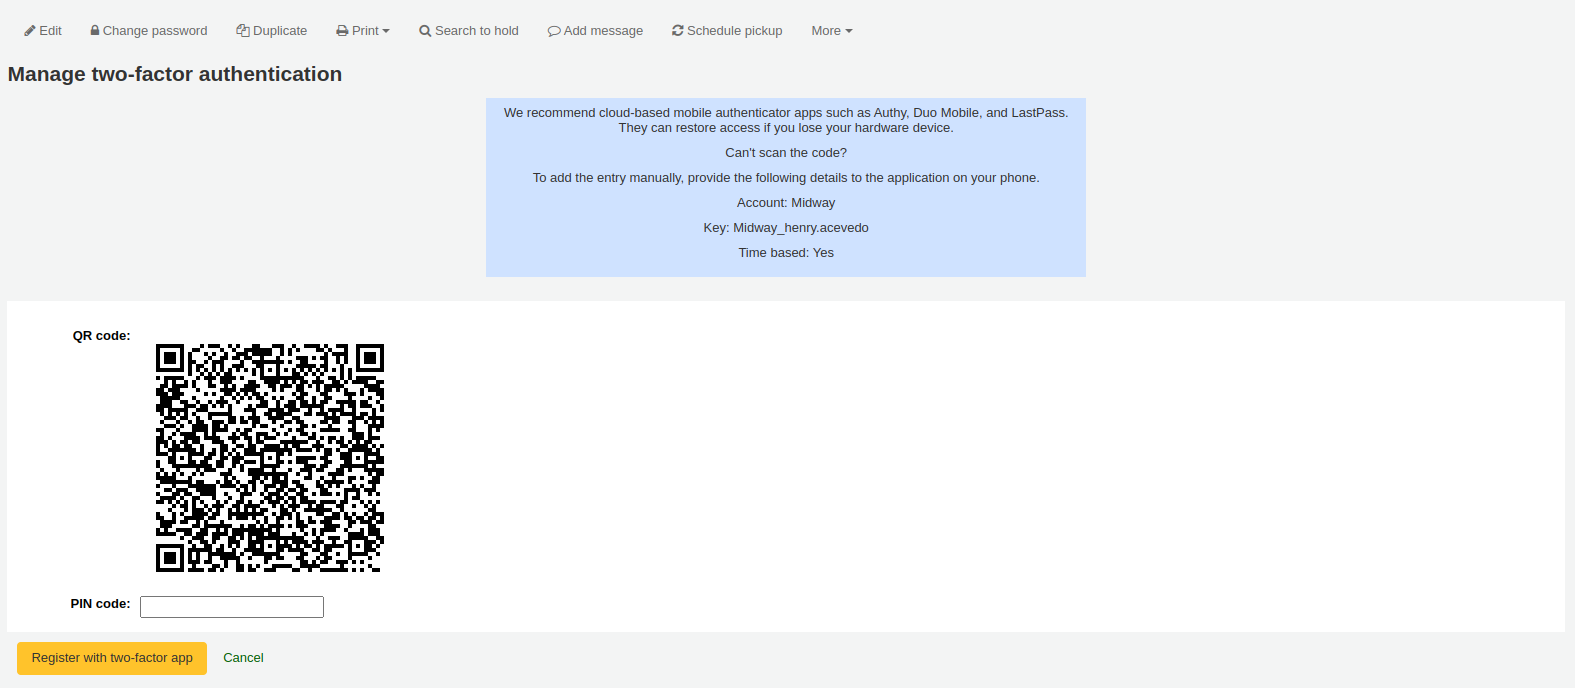Viewport: 1575px width, 688px height.
Task: Click the QR code image
Action: 270,458
